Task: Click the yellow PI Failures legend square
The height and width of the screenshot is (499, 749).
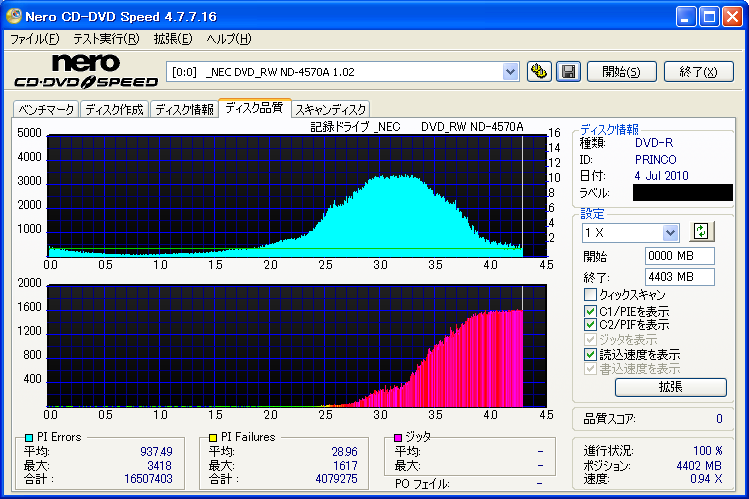Action: tap(213, 437)
